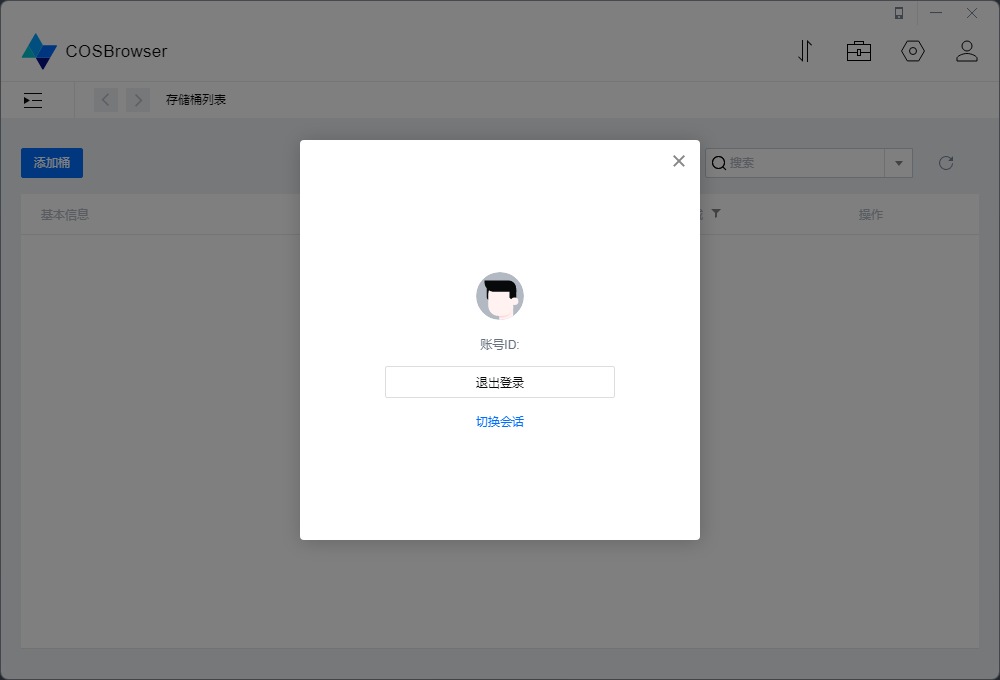
Task: Click the 退出登录 button
Action: (x=500, y=382)
